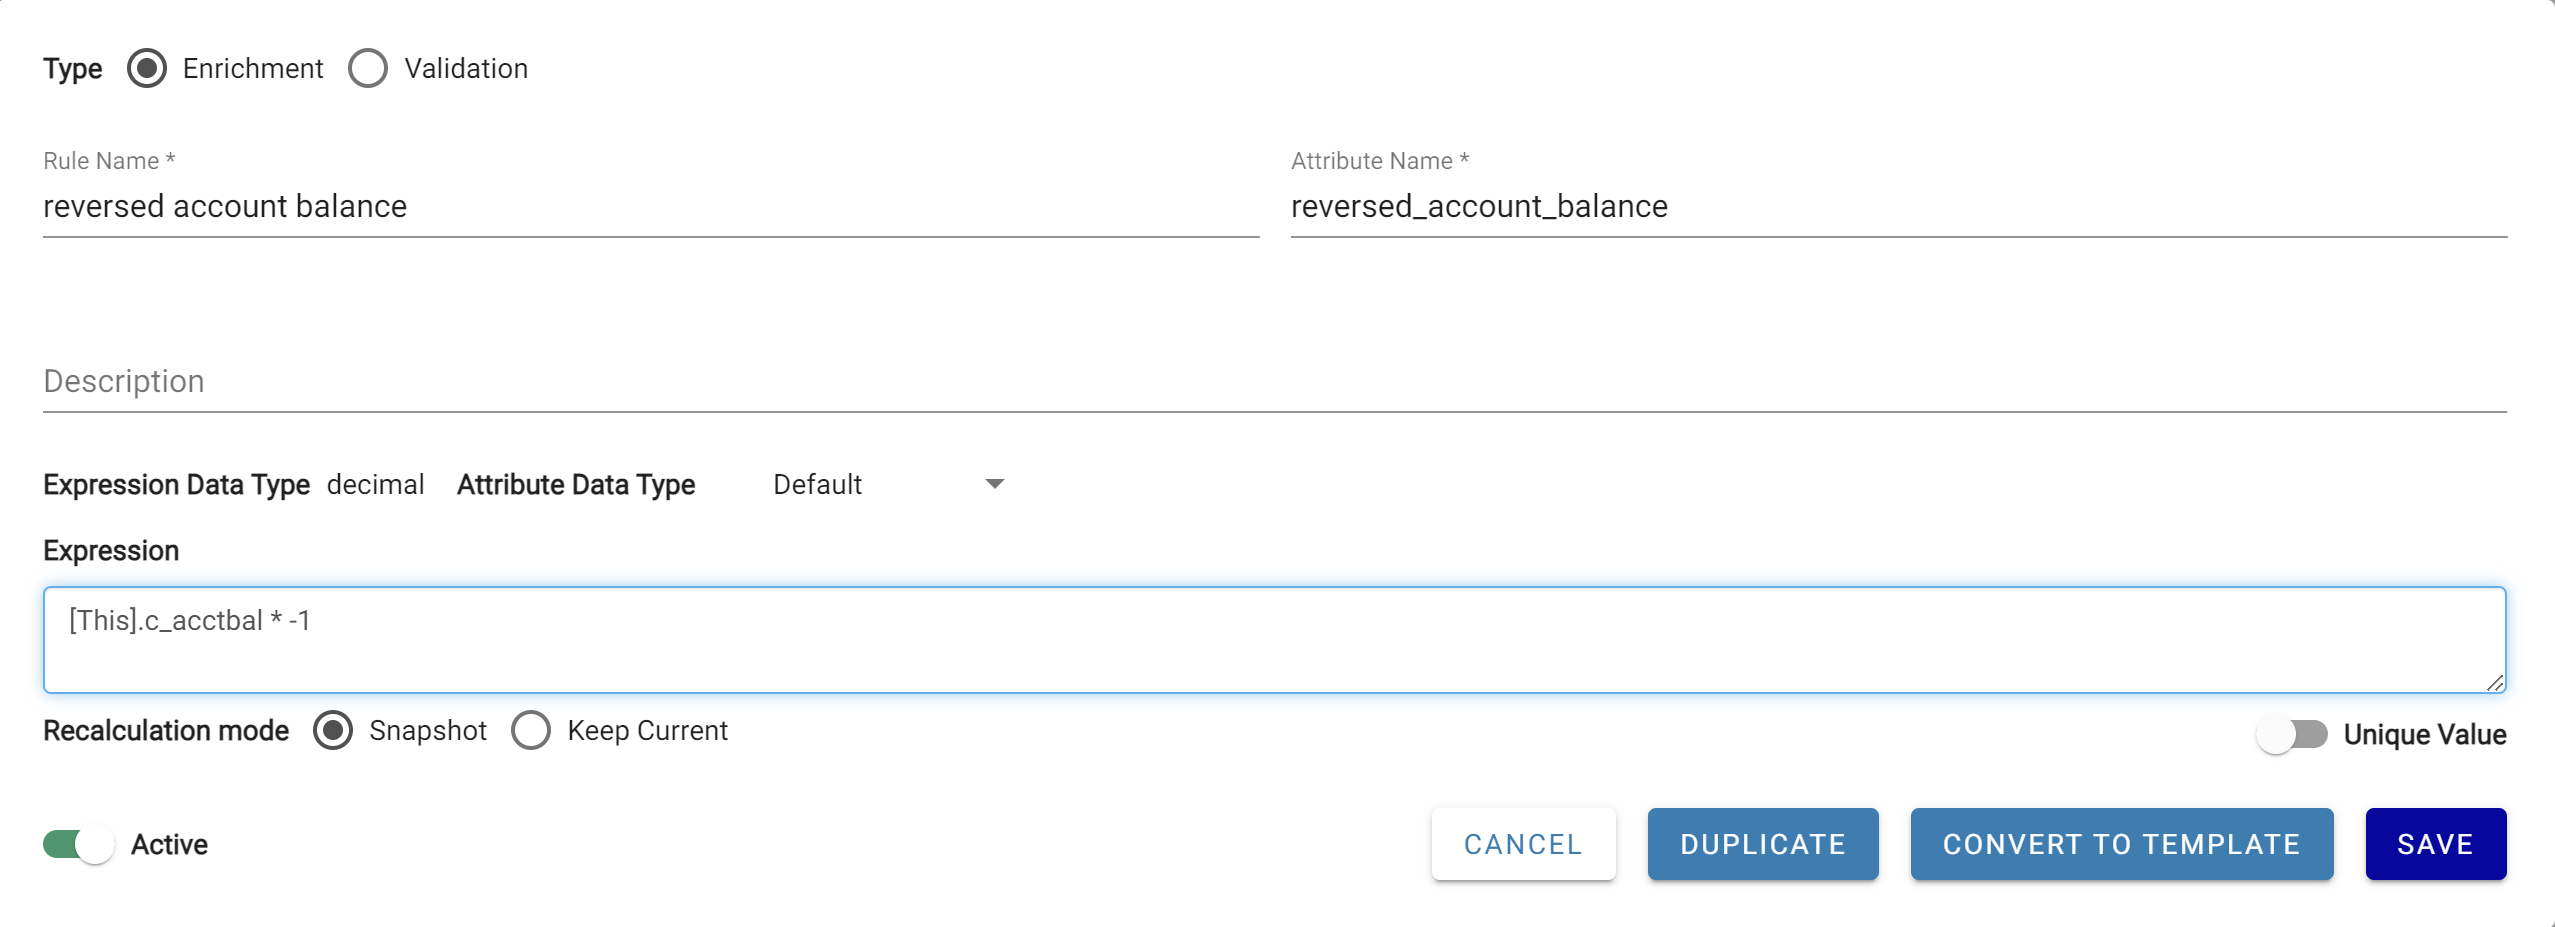Image resolution: width=2555 pixels, height=927 pixels.
Task: Focus the Description input field
Action: 1275,382
